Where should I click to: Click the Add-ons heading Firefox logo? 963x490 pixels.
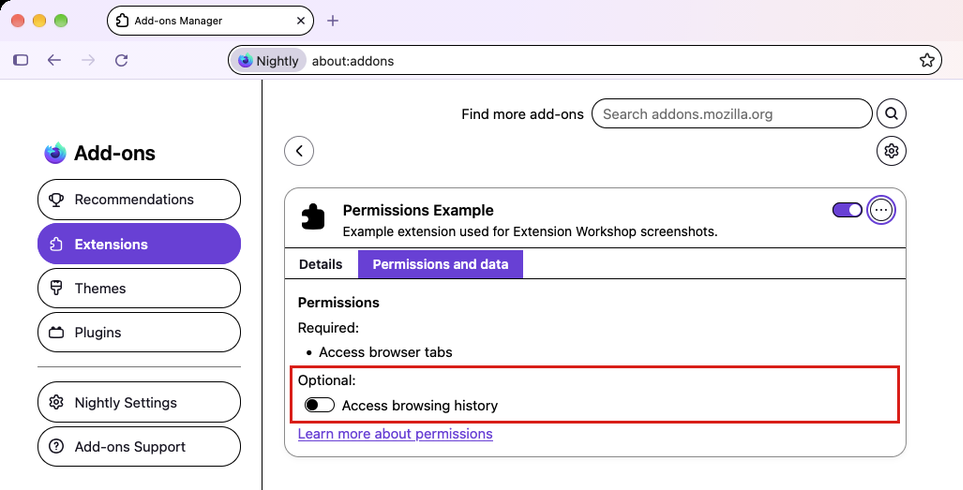click(x=55, y=153)
